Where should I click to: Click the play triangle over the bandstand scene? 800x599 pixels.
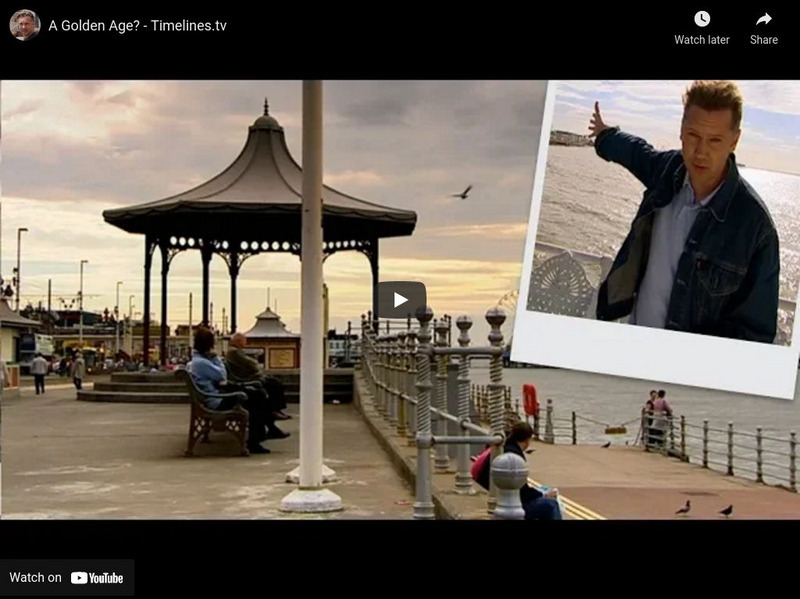[400, 297]
